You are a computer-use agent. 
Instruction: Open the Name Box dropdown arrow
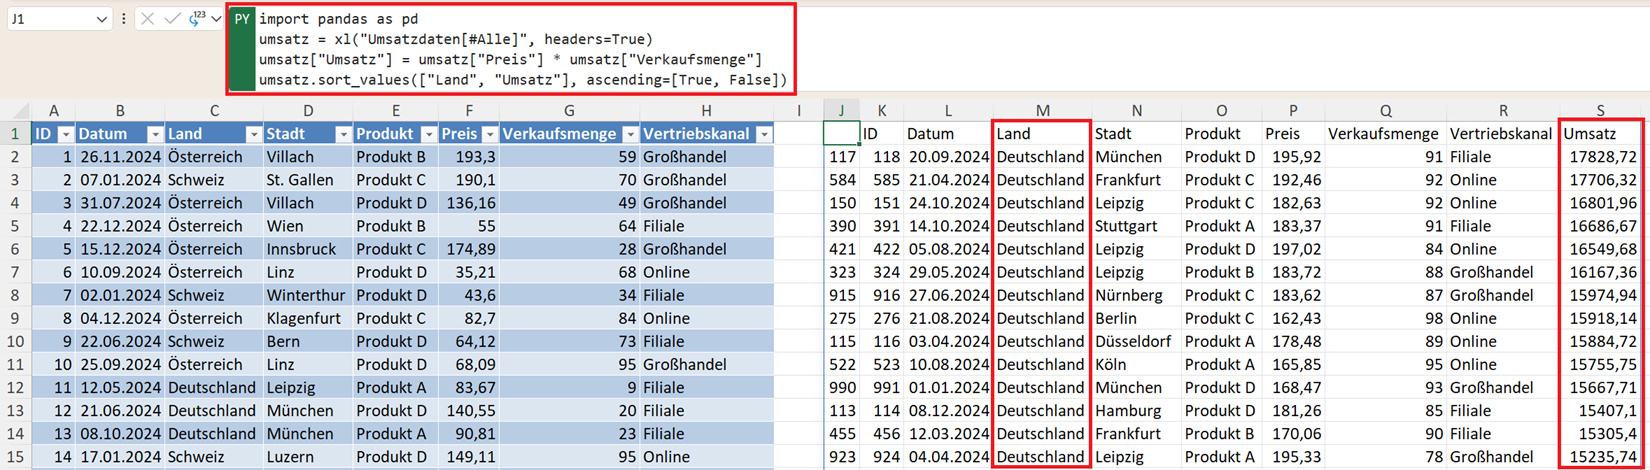(x=101, y=19)
